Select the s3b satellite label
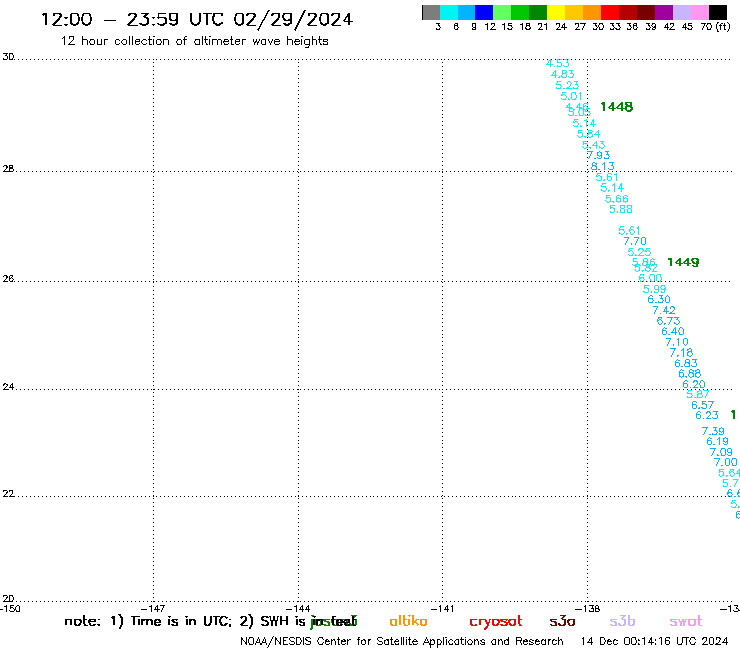 point(622,621)
